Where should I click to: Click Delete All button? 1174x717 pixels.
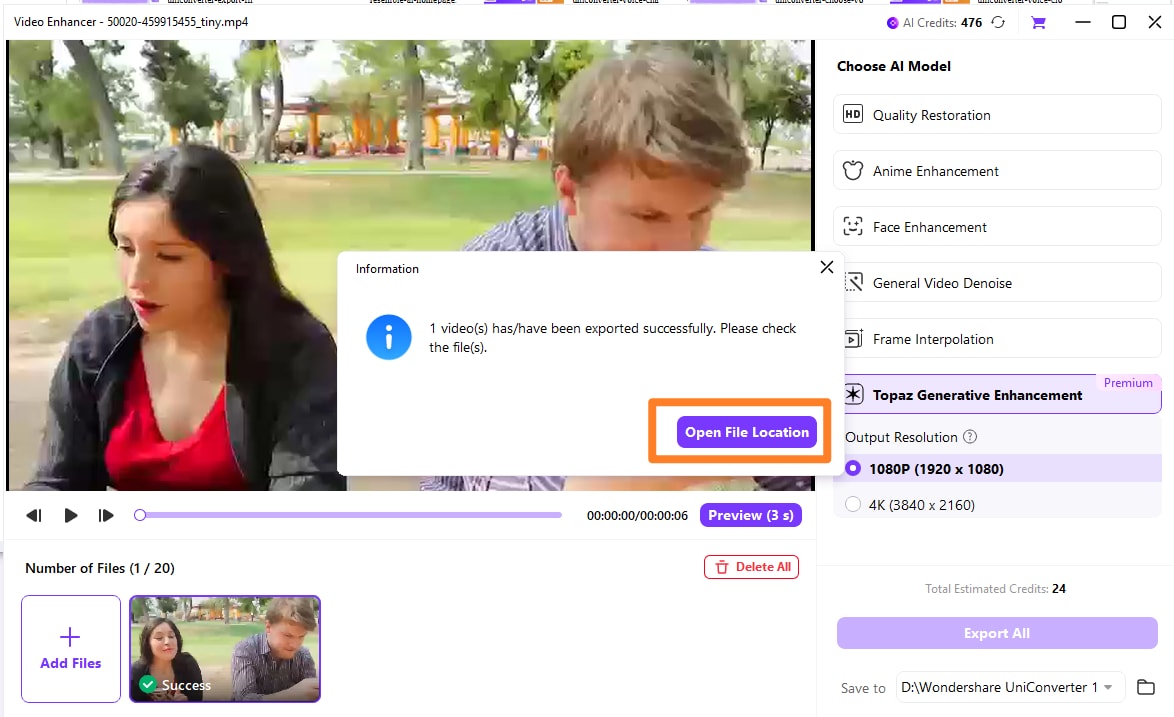[x=751, y=567]
